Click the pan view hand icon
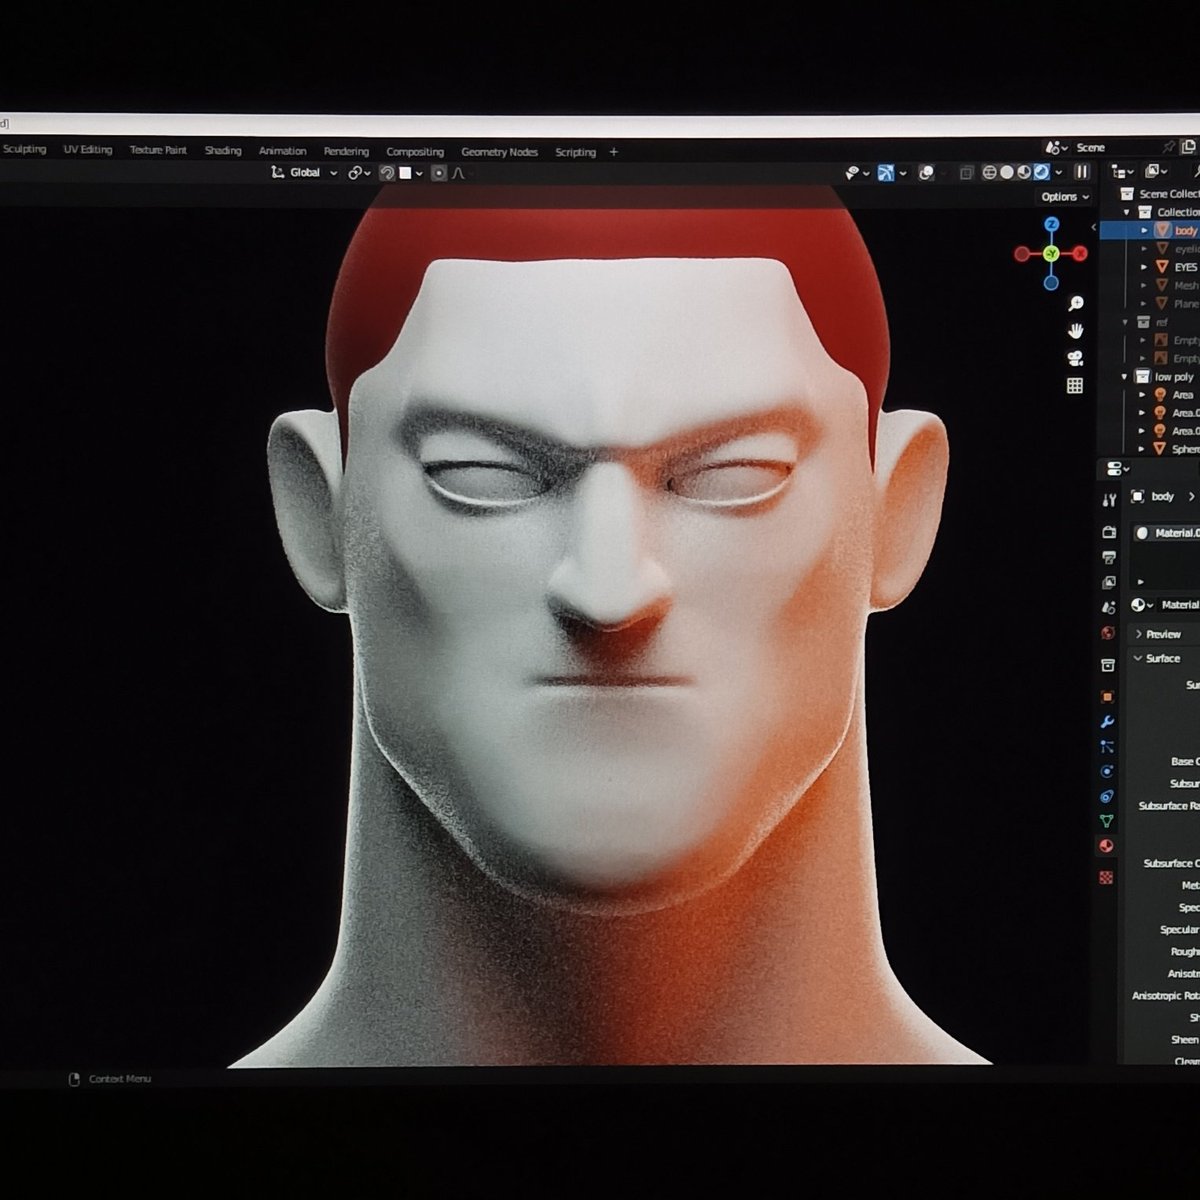1200x1200 pixels. click(x=1076, y=330)
